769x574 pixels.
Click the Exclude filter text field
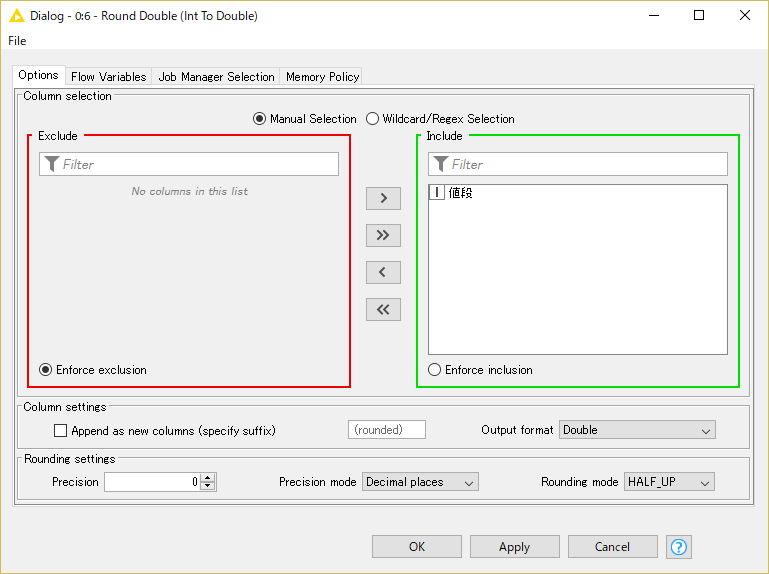[x=189, y=164]
